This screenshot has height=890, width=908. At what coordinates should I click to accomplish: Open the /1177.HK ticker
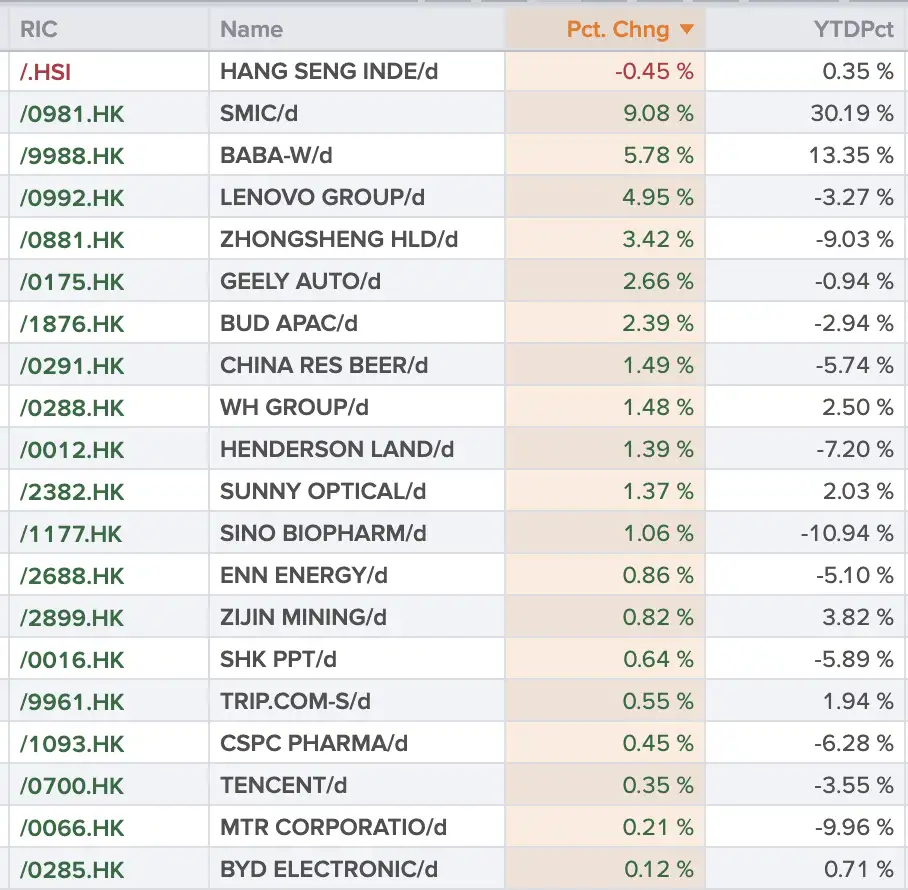71,534
